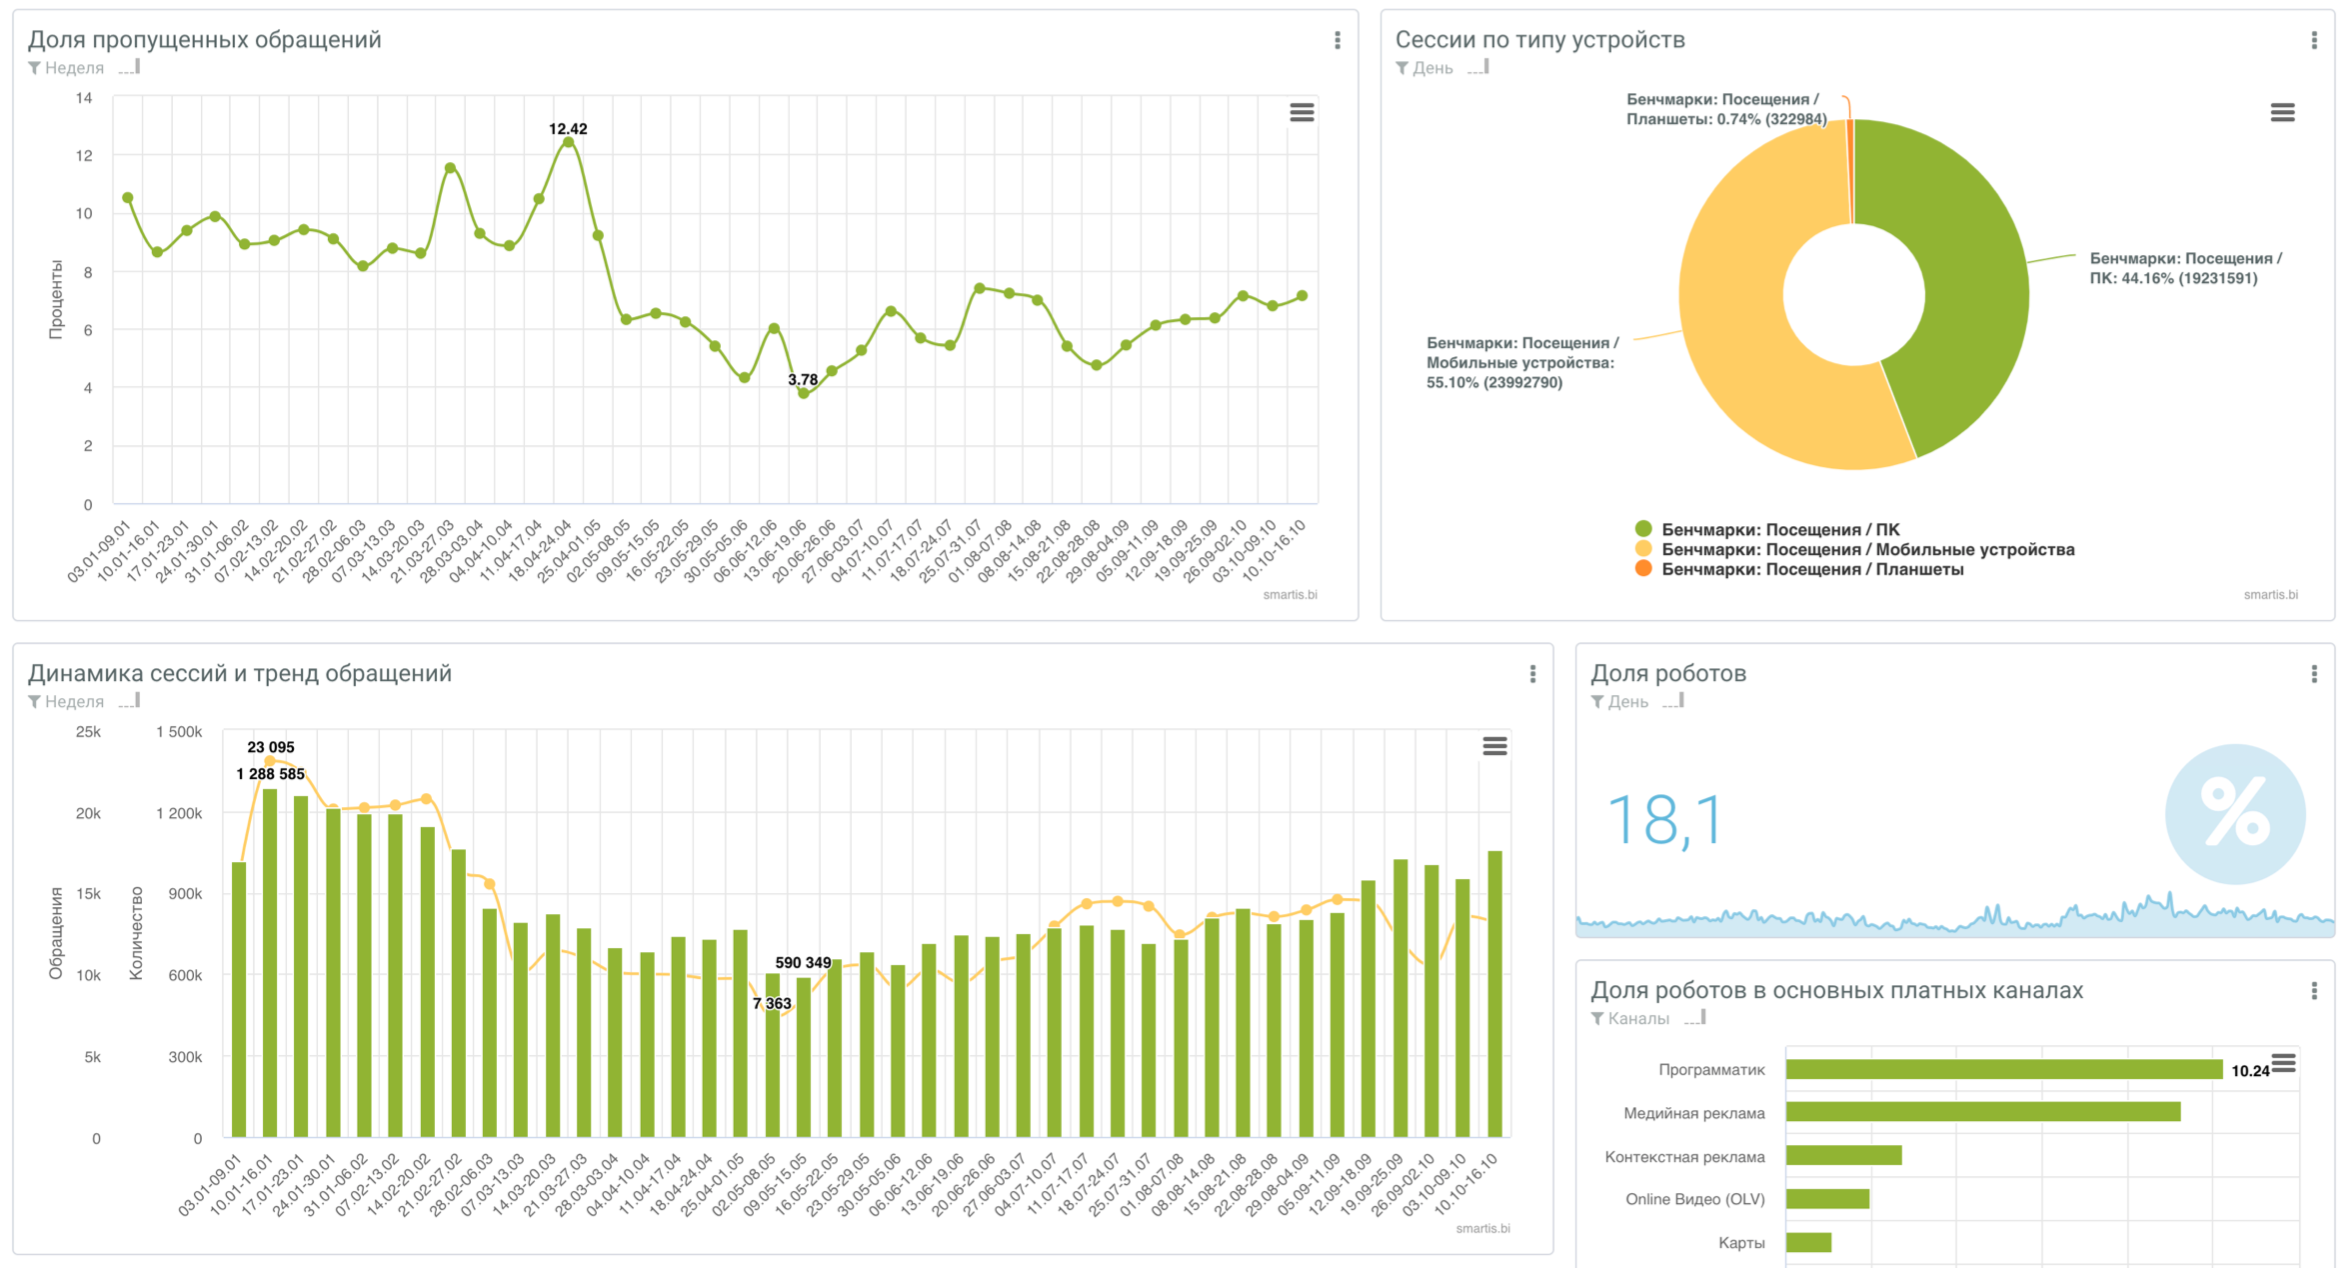Click hamburger menu in paid channels bar chart

pos(2284,1063)
